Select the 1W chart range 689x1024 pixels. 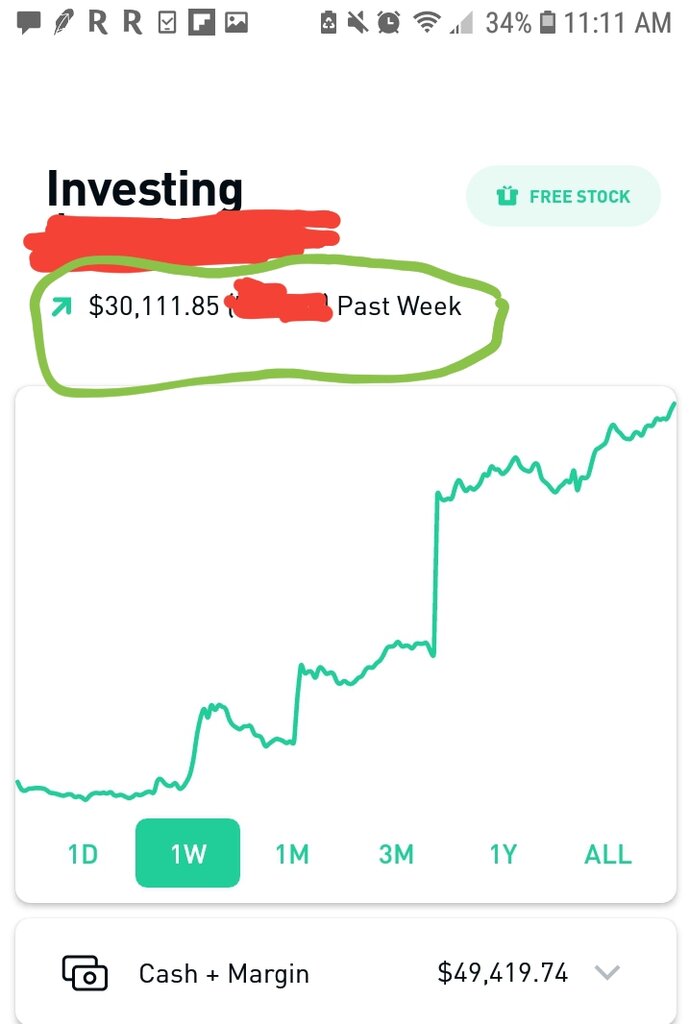(x=187, y=853)
